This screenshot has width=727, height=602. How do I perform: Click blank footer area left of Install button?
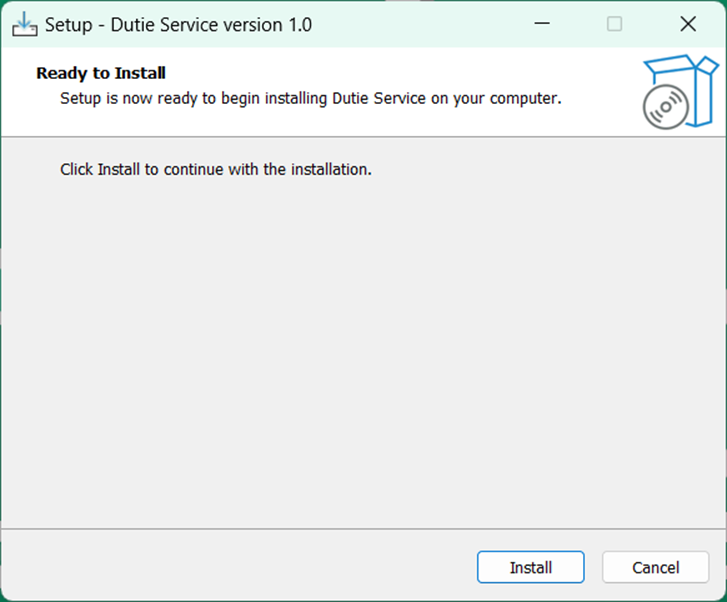(240, 567)
